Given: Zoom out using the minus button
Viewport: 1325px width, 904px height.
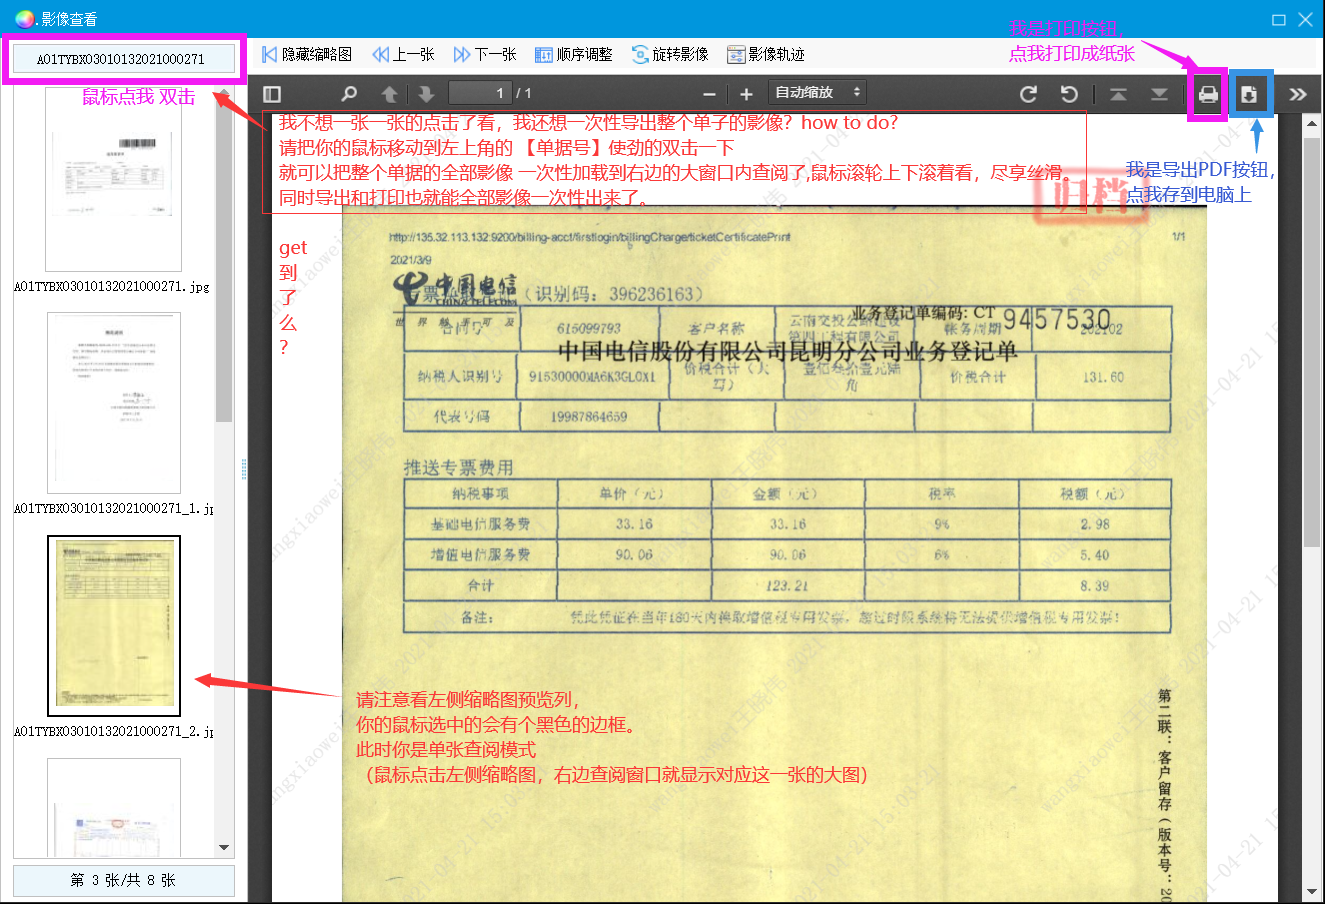Looking at the screenshot, I should pos(709,94).
